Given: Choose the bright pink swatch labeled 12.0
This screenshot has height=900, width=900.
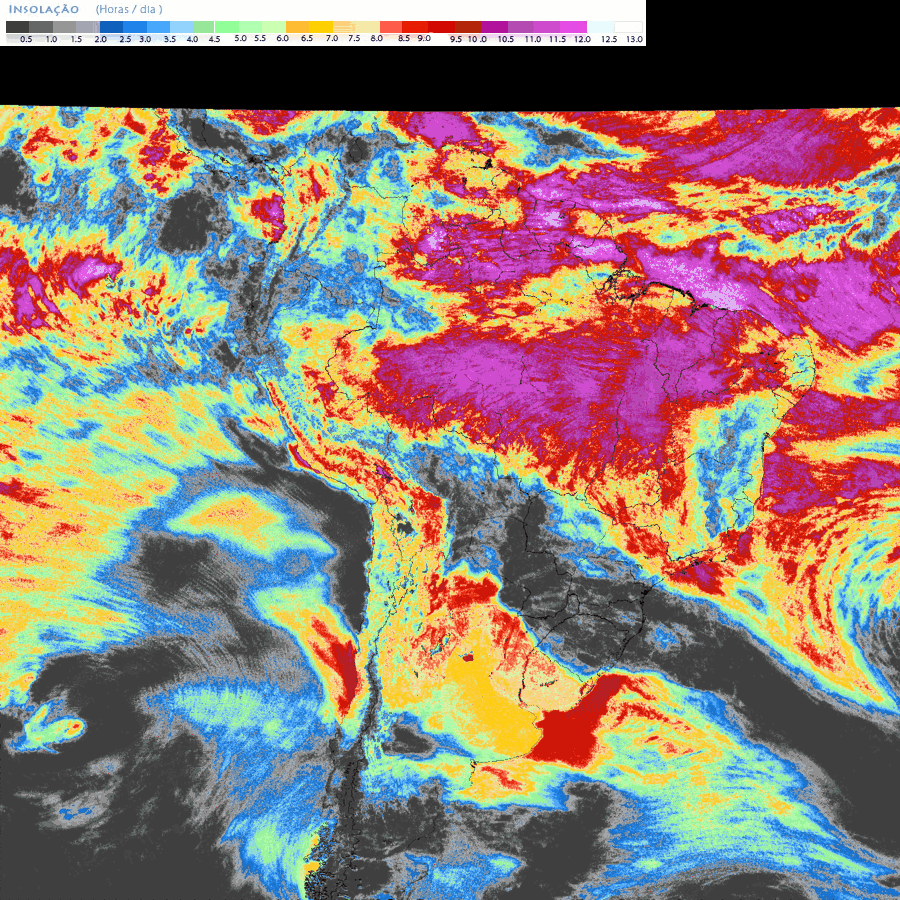Looking at the screenshot, I should pos(573,27).
